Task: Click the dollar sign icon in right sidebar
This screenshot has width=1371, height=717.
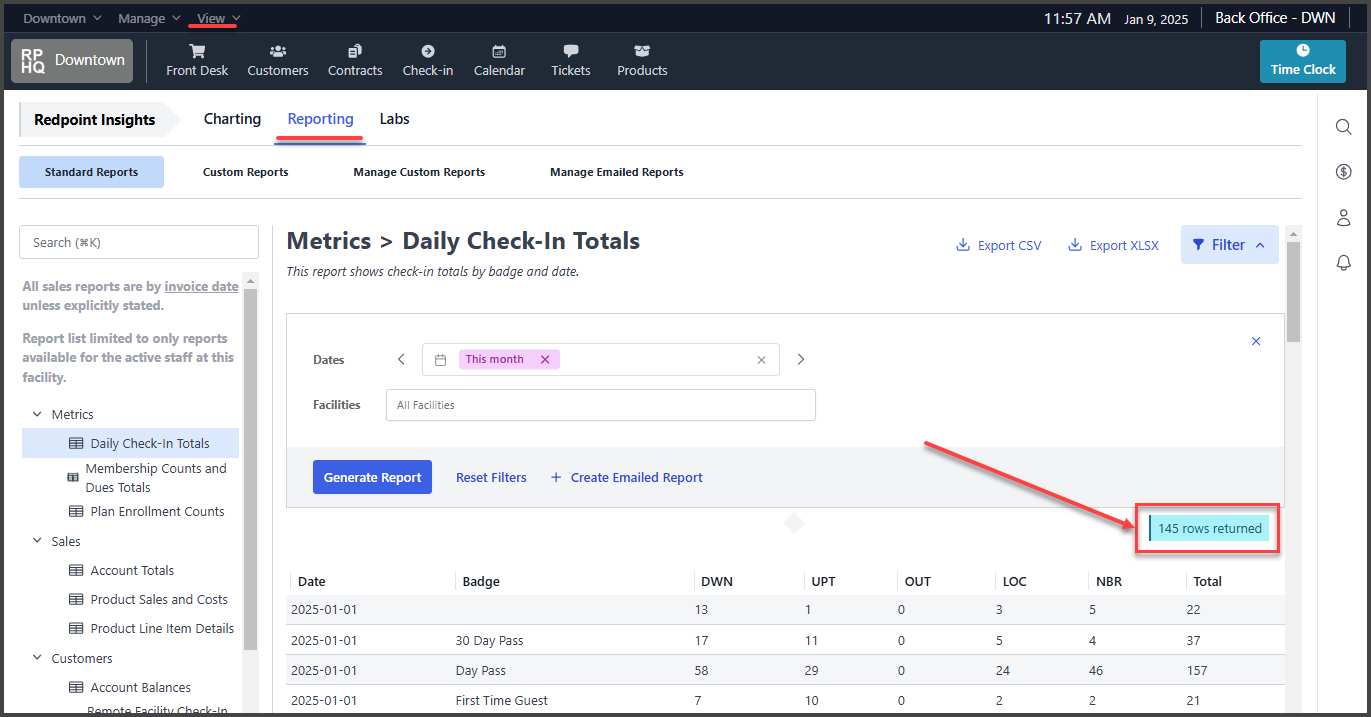Action: coord(1344,172)
